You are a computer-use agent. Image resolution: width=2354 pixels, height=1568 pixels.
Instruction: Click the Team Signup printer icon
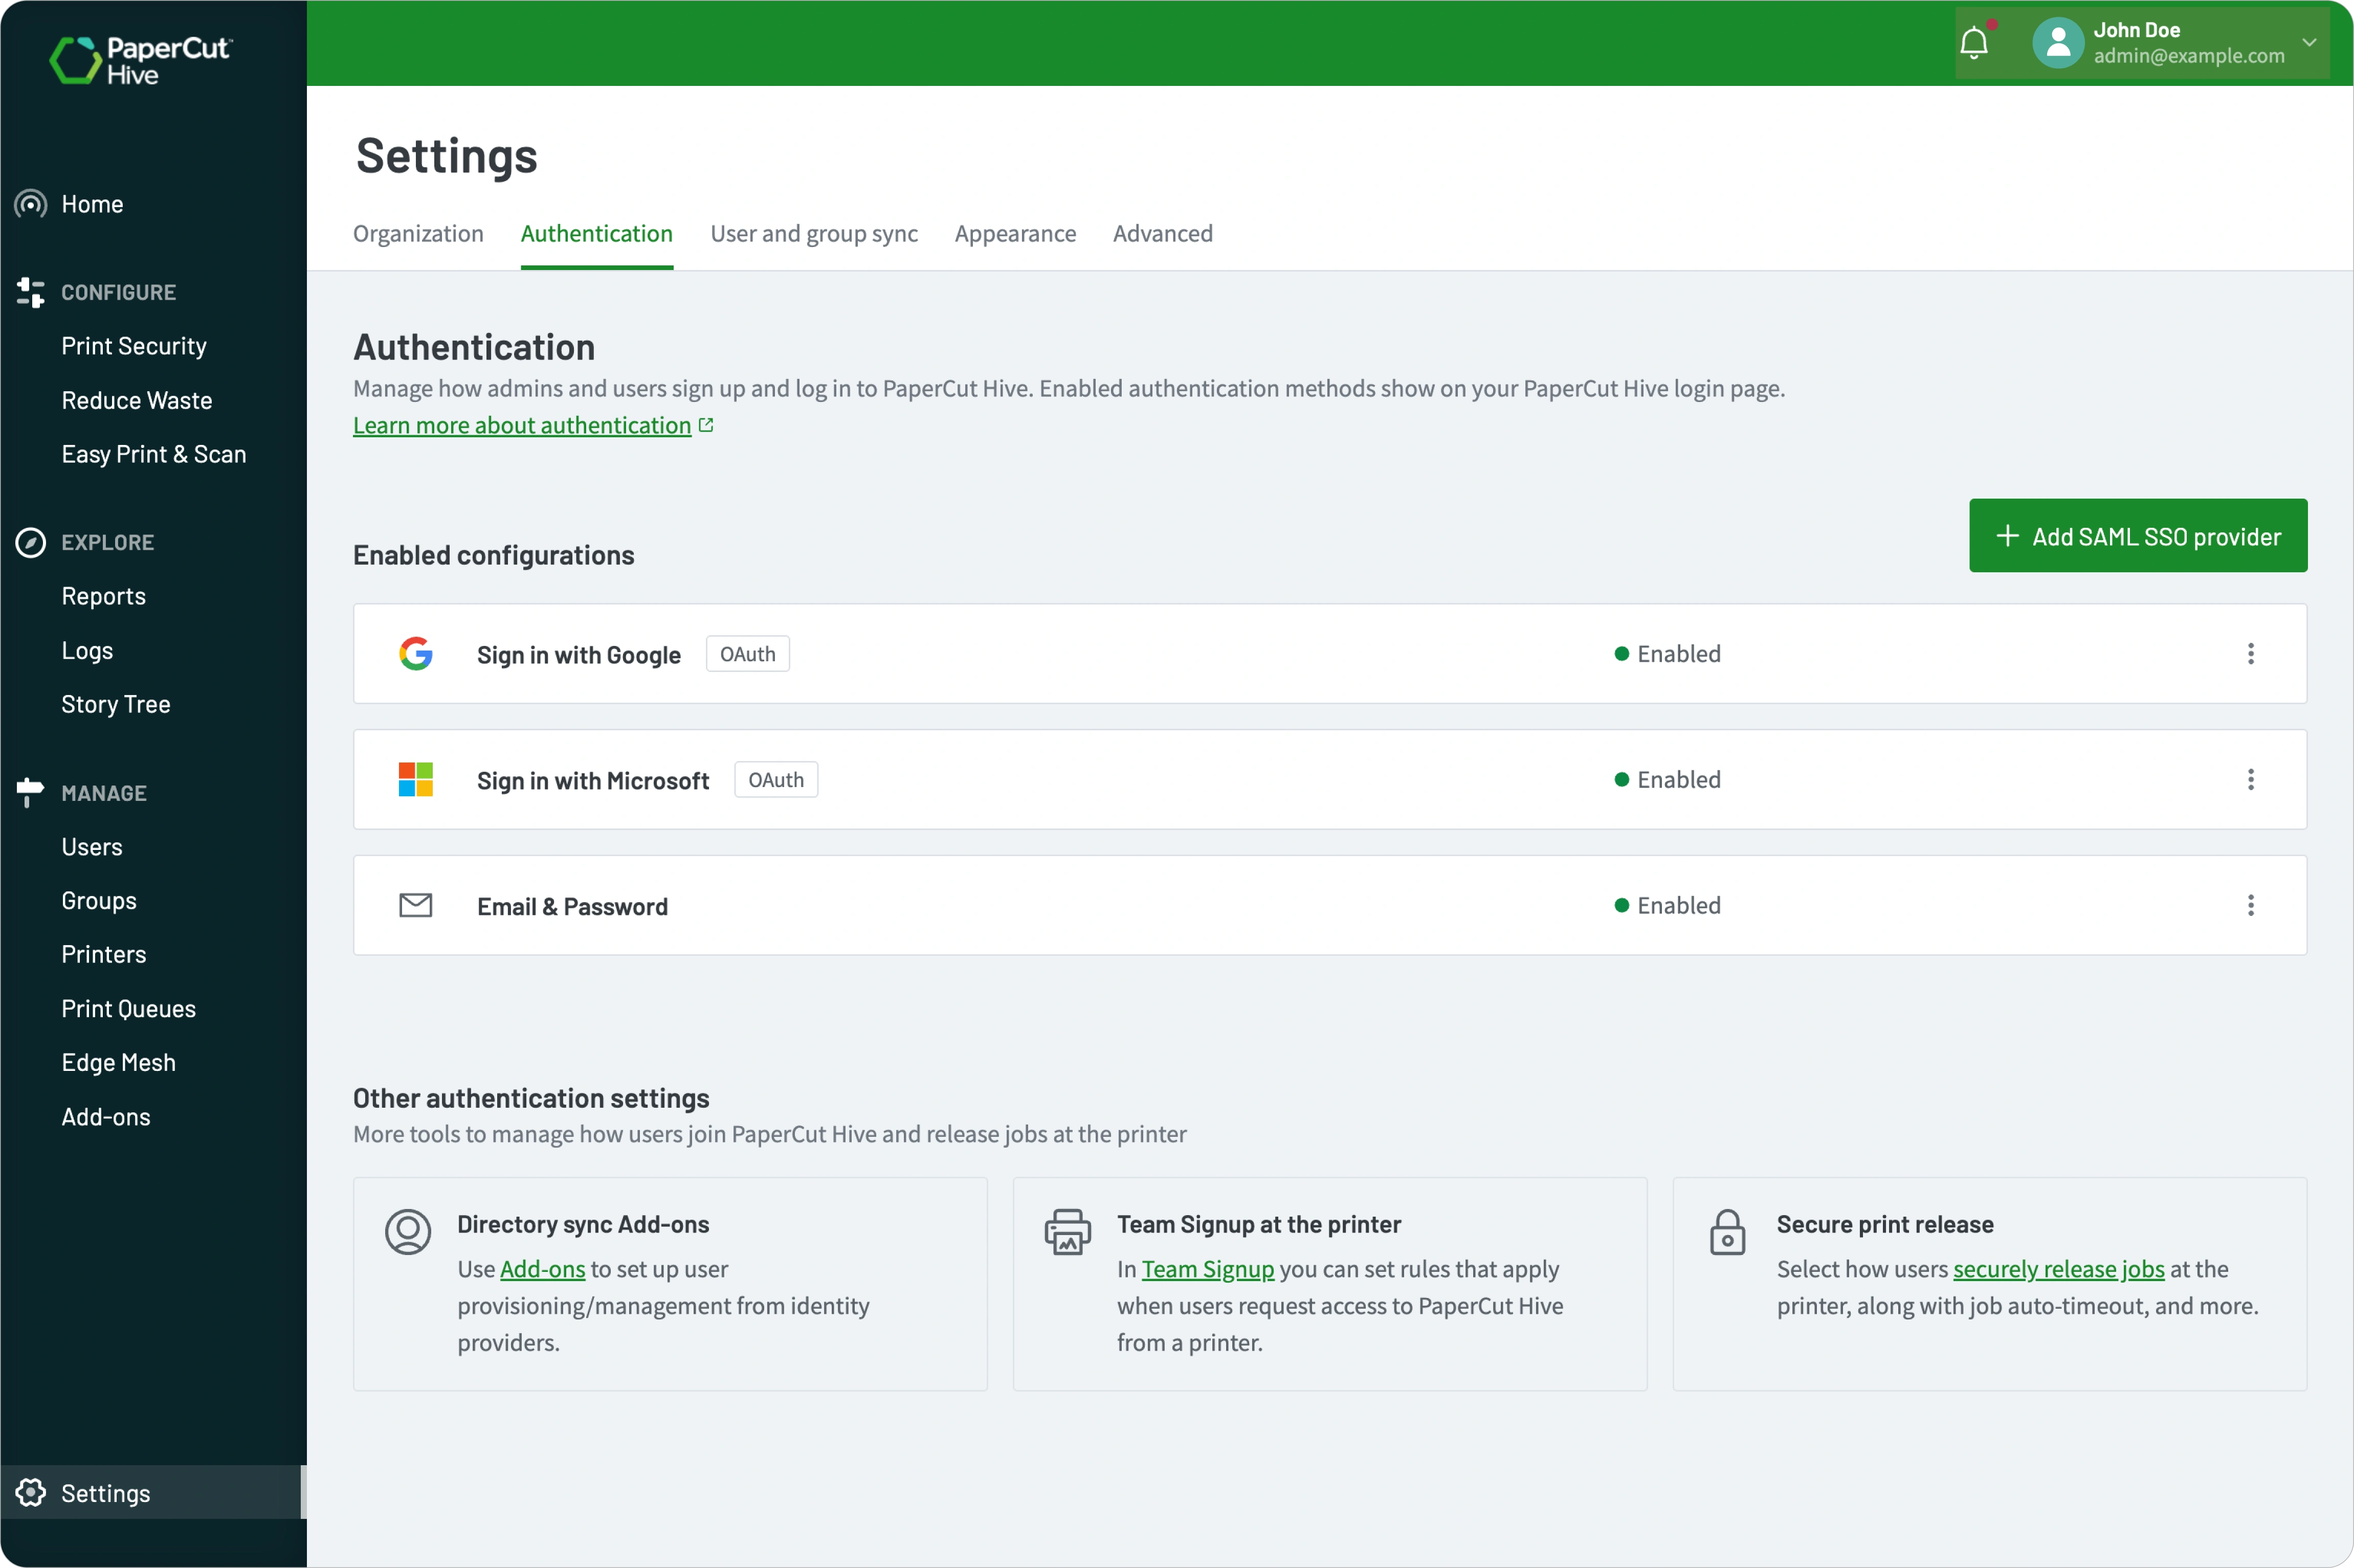[x=1067, y=1232]
